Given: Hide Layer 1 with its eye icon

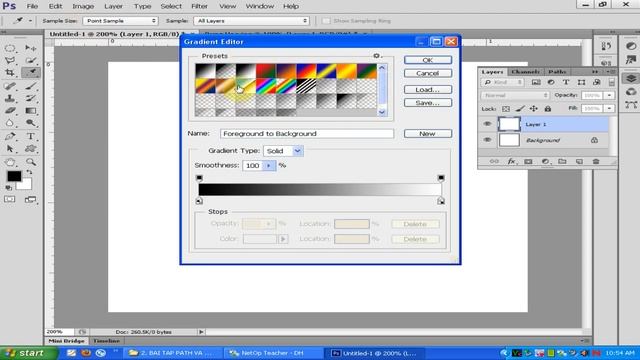Looking at the screenshot, I should (487, 124).
